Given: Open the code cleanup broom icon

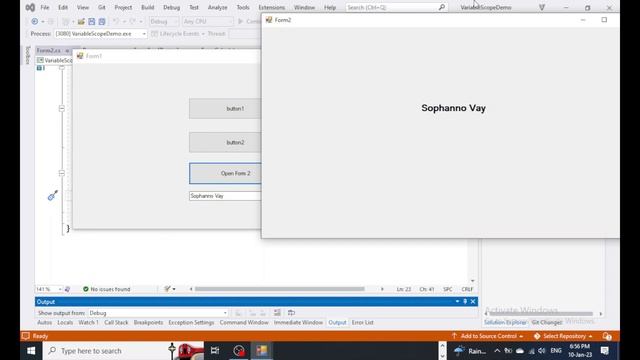Looking at the screenshot, I should (x=167, y=289).
